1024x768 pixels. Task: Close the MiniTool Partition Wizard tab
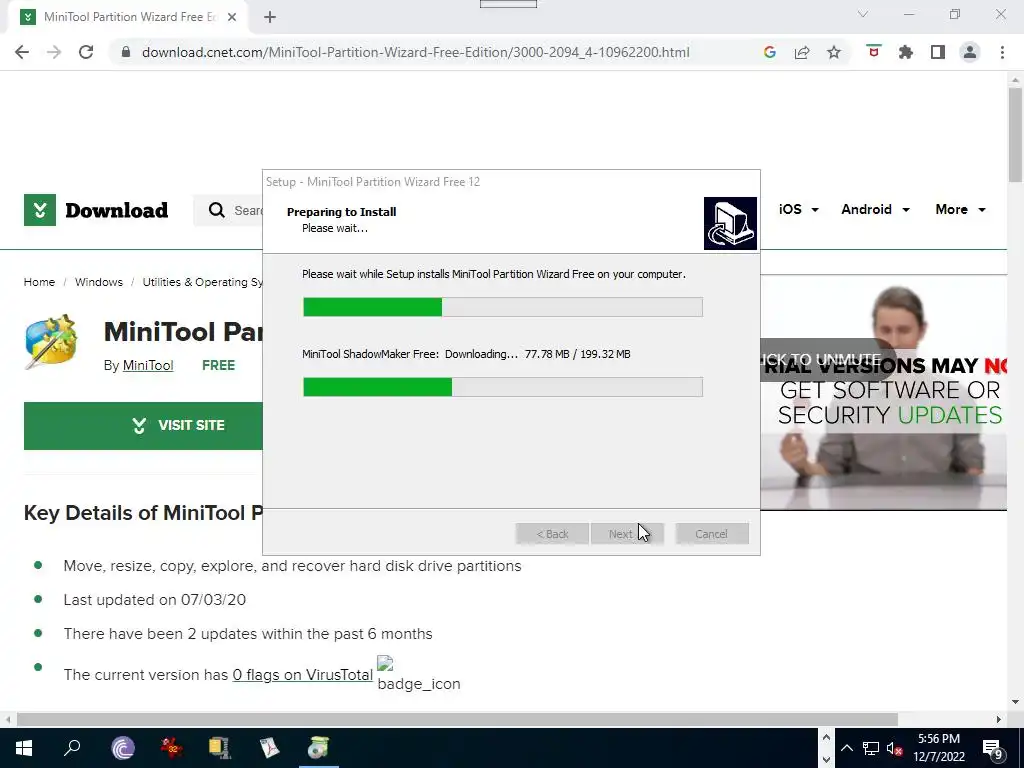(x=232, y=17)
